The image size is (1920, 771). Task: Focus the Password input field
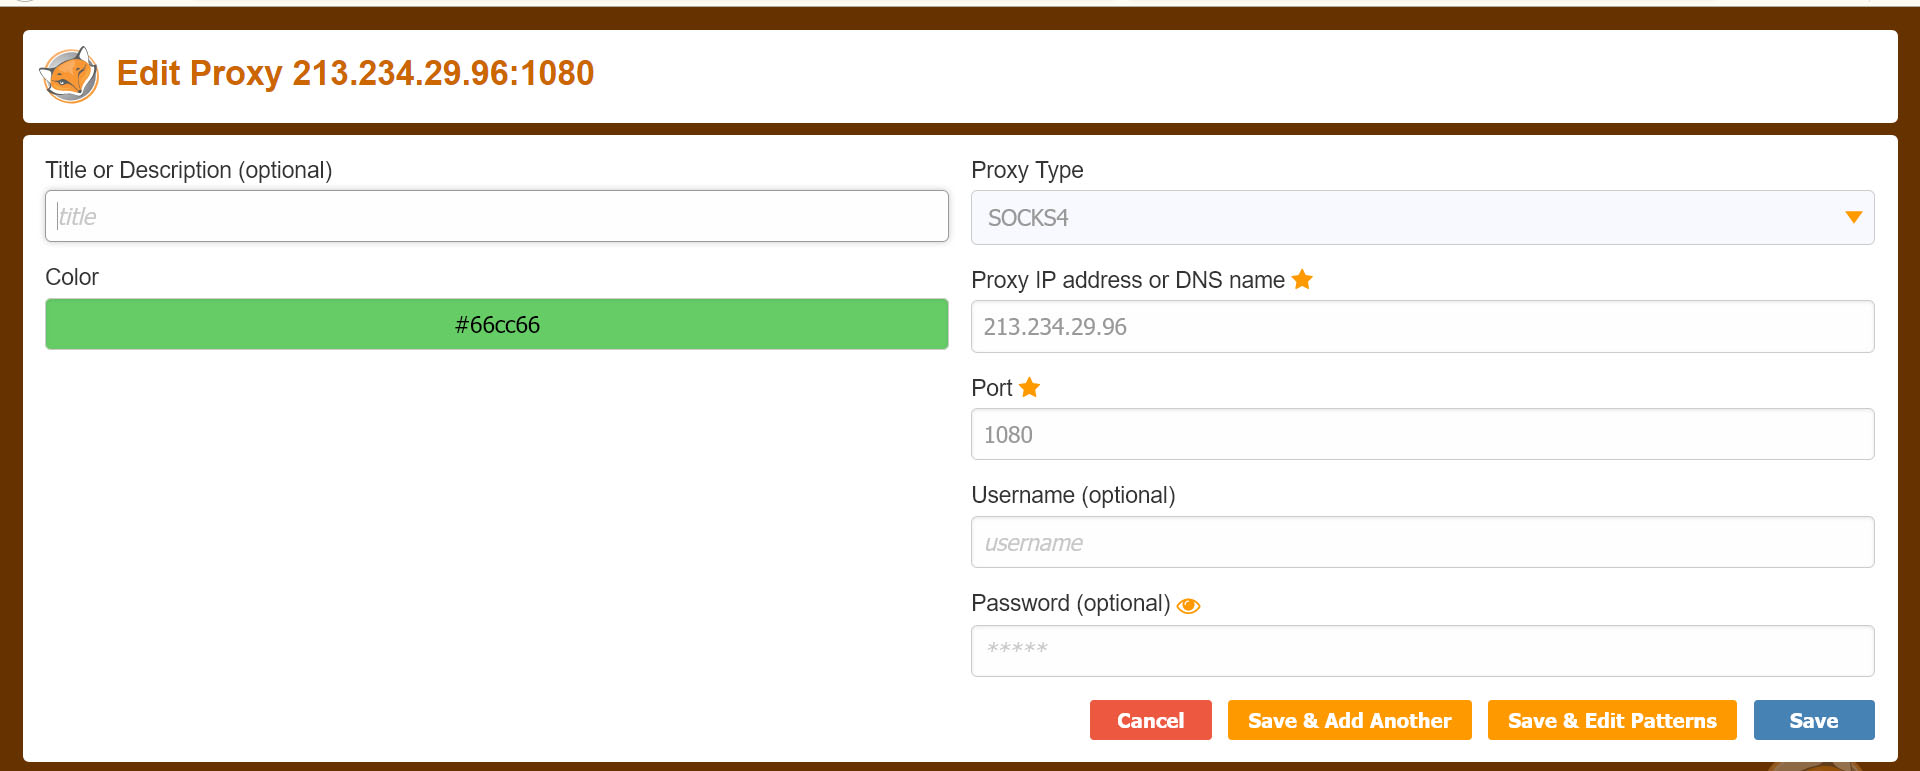click(x=1422, y=651)
